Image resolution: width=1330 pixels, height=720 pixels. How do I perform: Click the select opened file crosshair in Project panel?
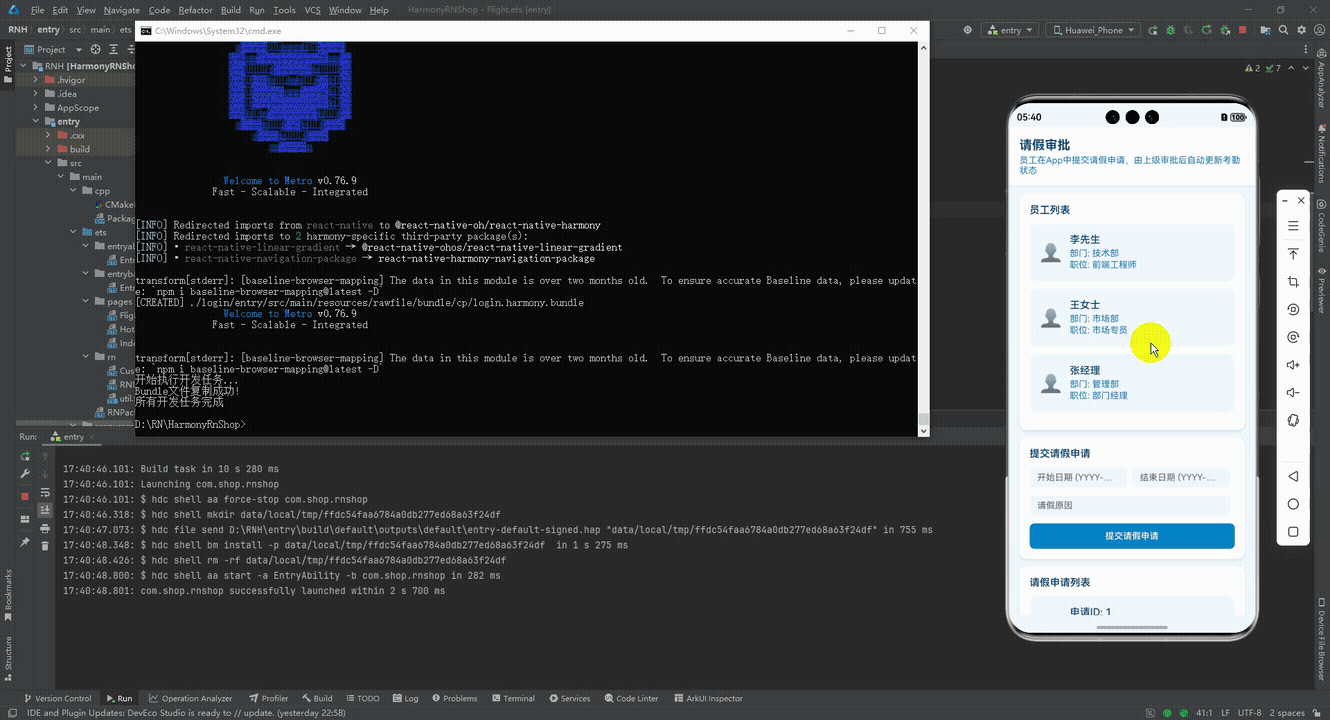tap(96, 49)
